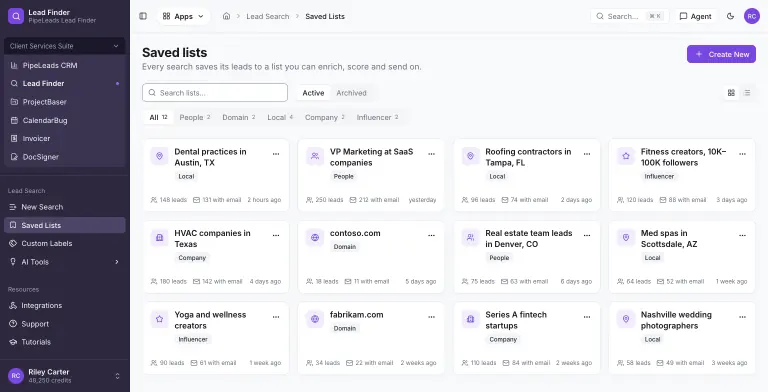Screen dimensions: 768x392
Task: Open options for HVAC companies in Texas
Action: point(276,235)
